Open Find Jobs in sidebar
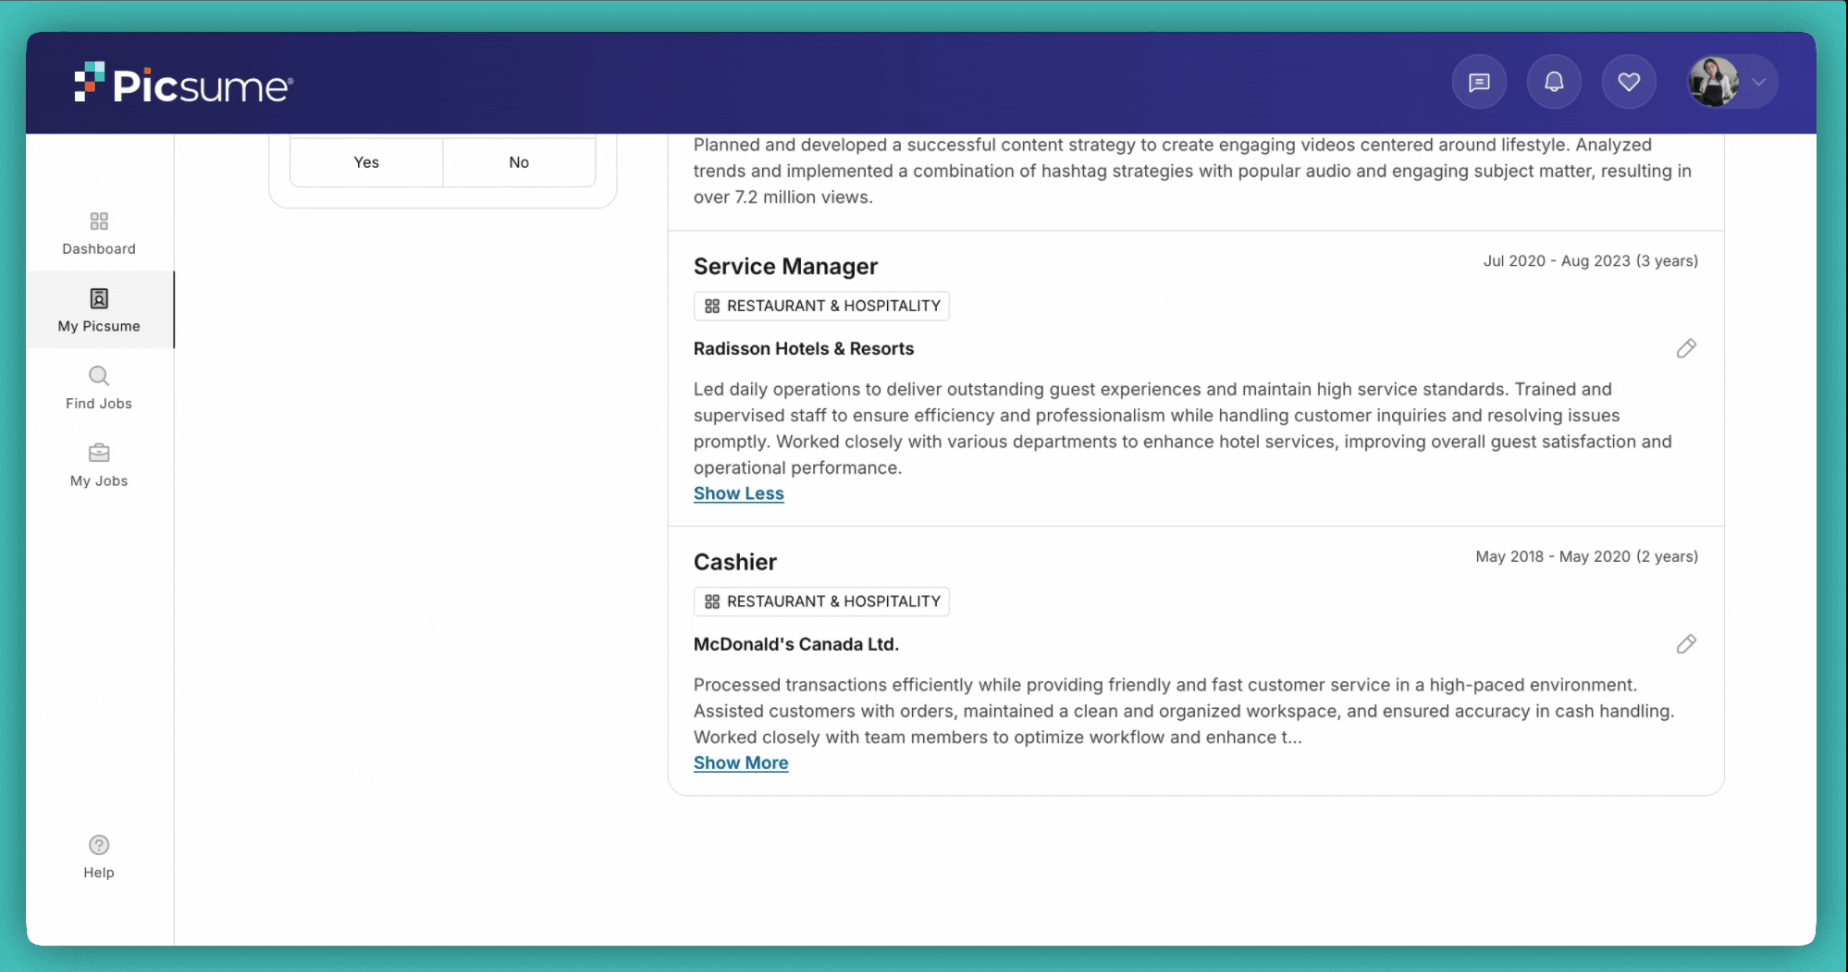Viewport: 1848px width, 972px height. click(x=99, y=388)
